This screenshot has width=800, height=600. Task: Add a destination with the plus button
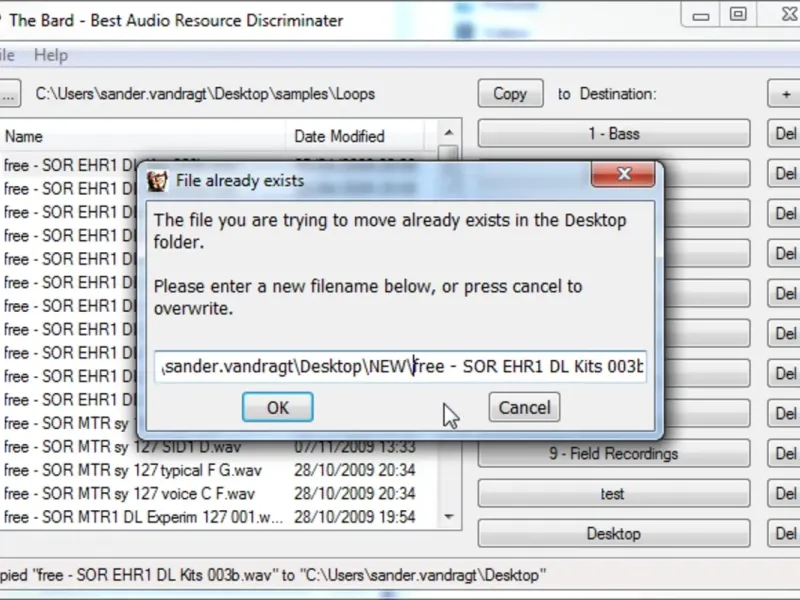784,93
